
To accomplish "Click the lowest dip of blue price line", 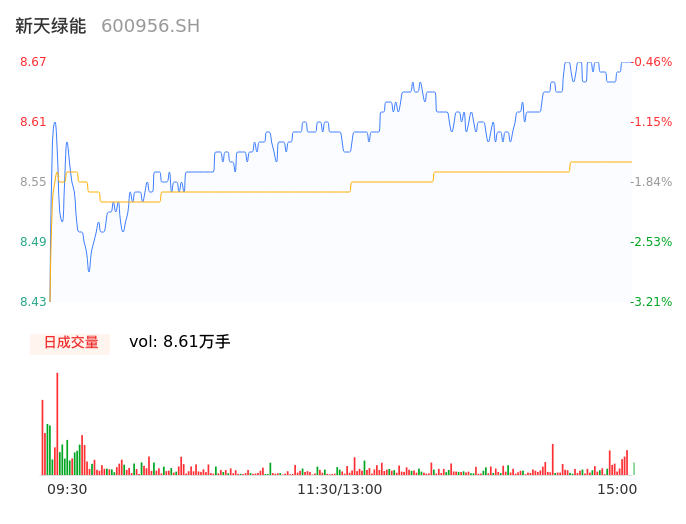I will coord(89,270).
